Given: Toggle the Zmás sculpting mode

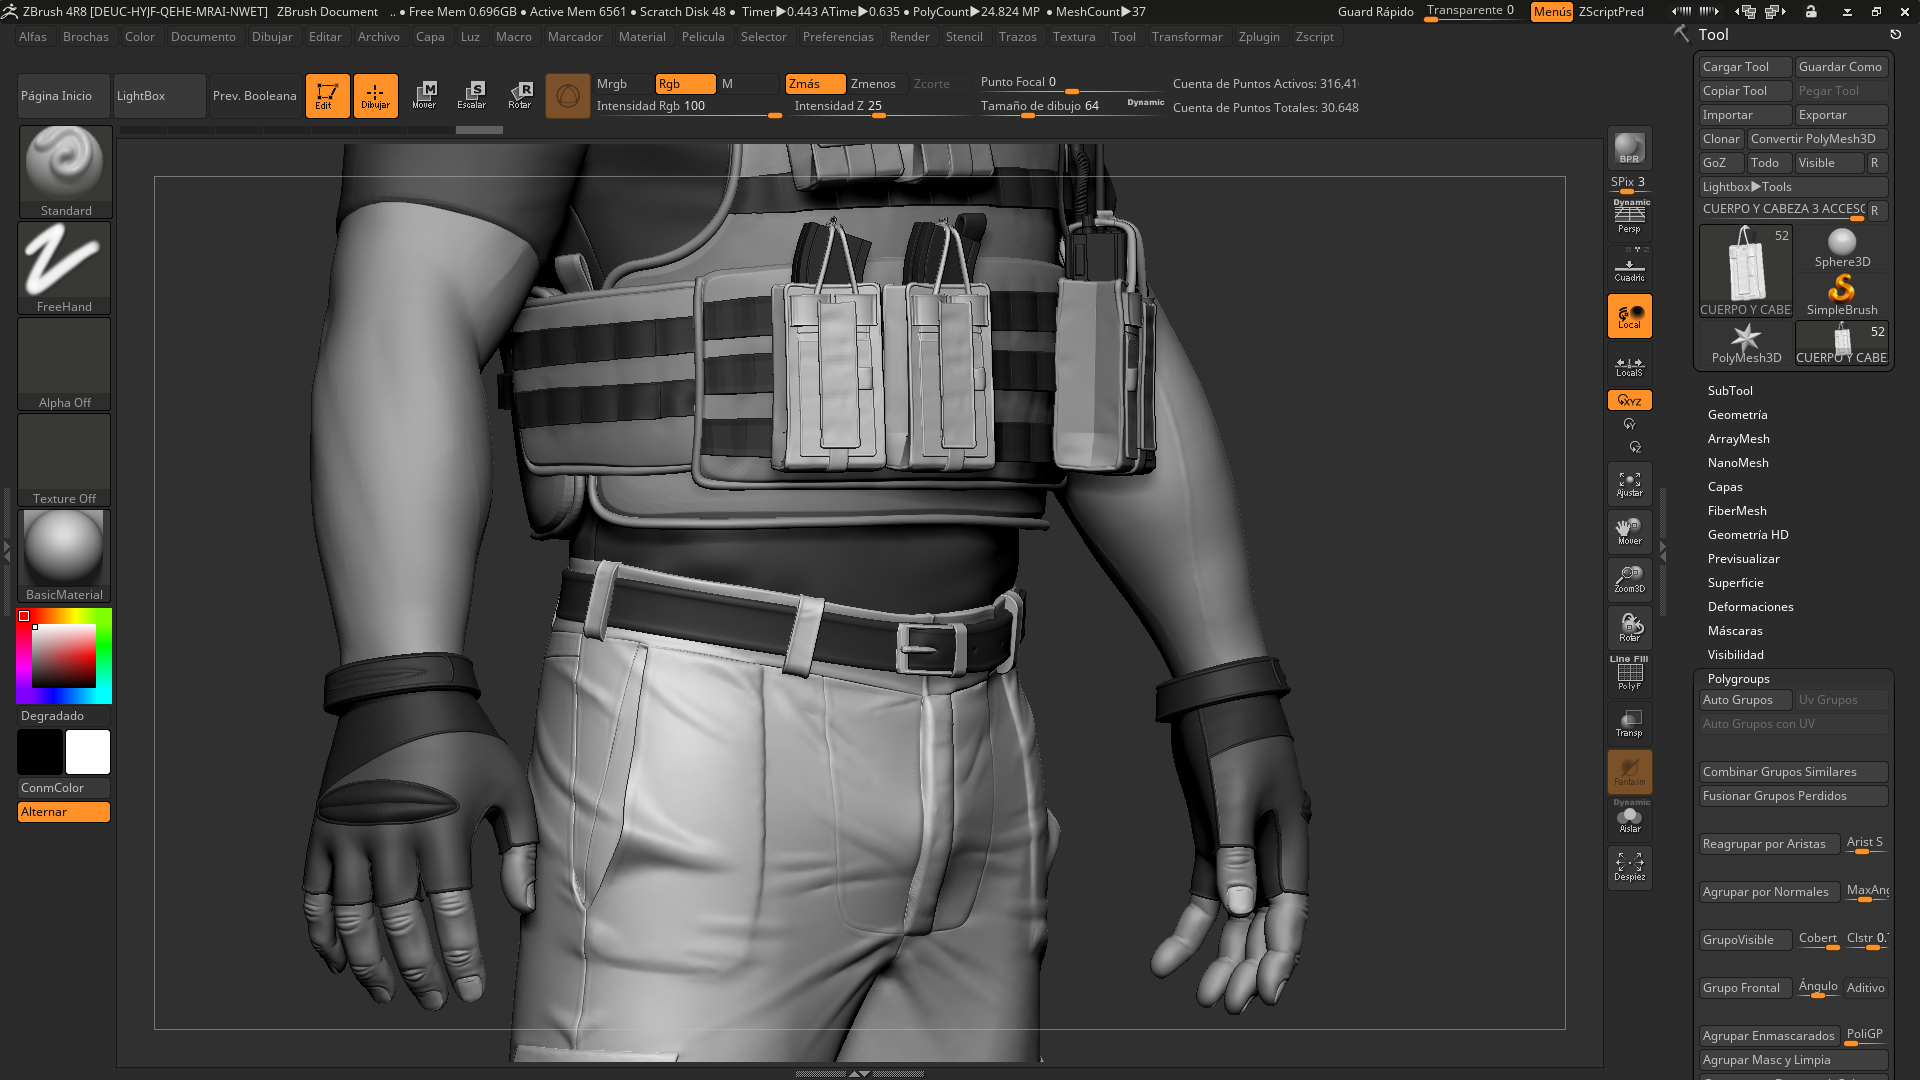Looking at the screenshot, I should pyautogui.click(x=814, y=84).
